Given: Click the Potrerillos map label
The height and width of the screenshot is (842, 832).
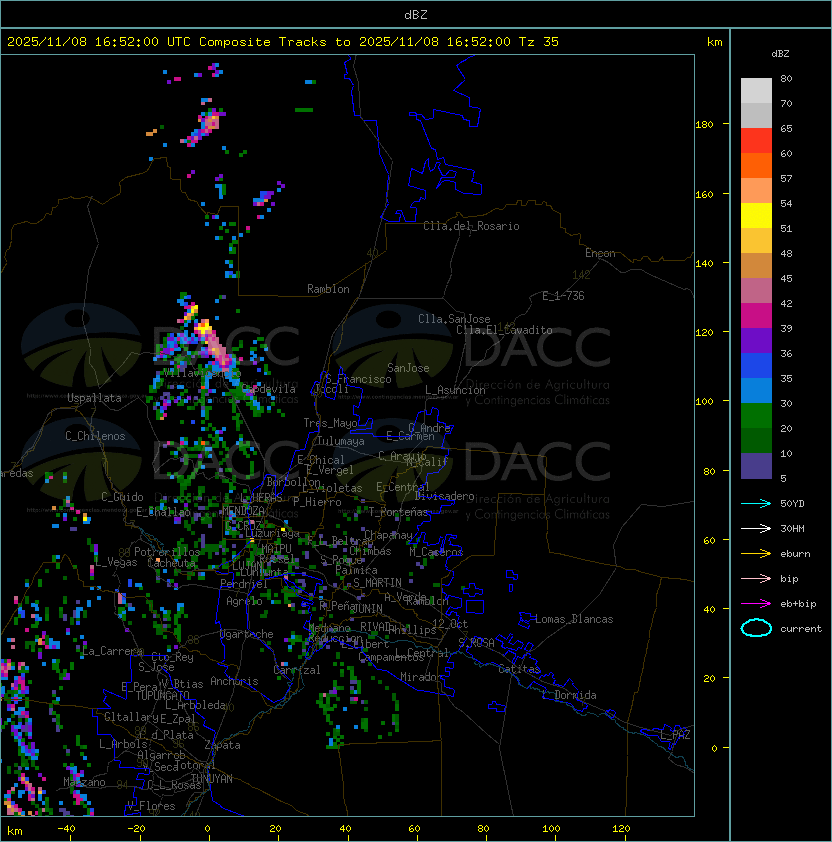Looking at the screenshot, I should tap(167, 552).
